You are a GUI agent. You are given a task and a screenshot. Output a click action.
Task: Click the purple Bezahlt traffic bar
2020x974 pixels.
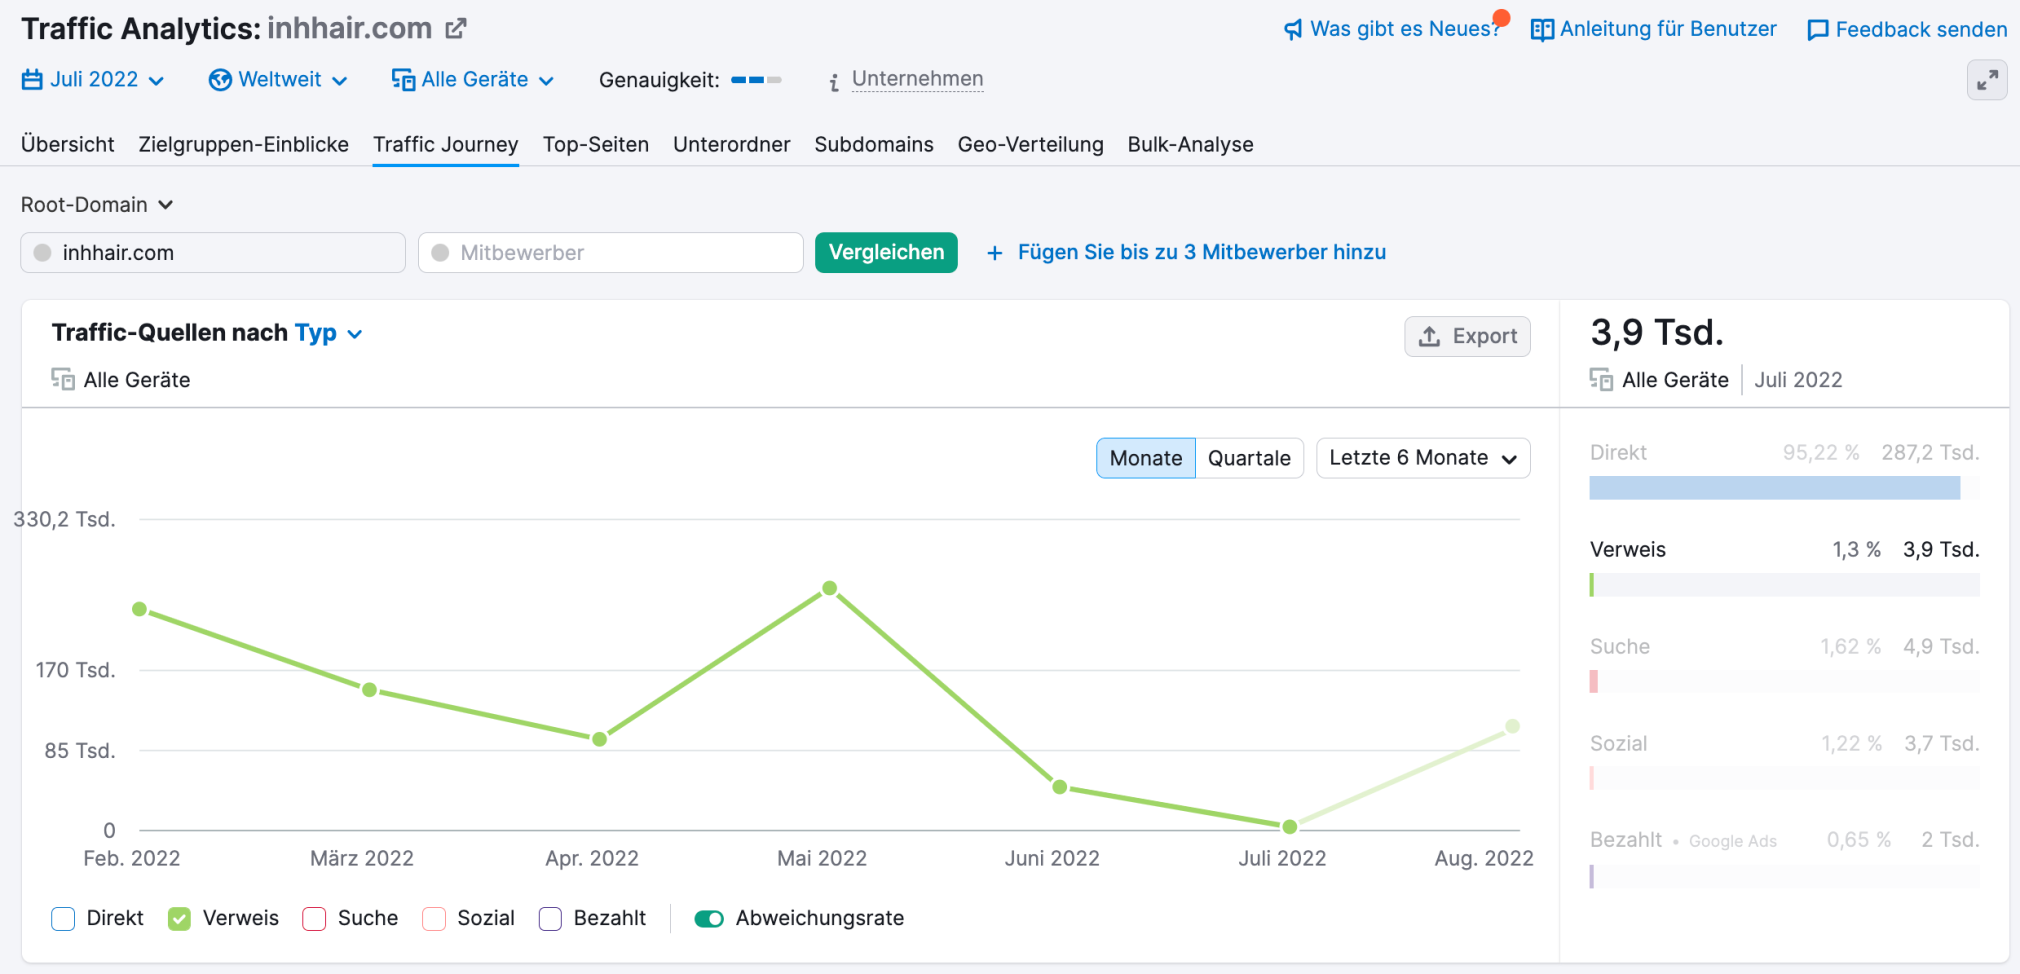pos(1592,876)
